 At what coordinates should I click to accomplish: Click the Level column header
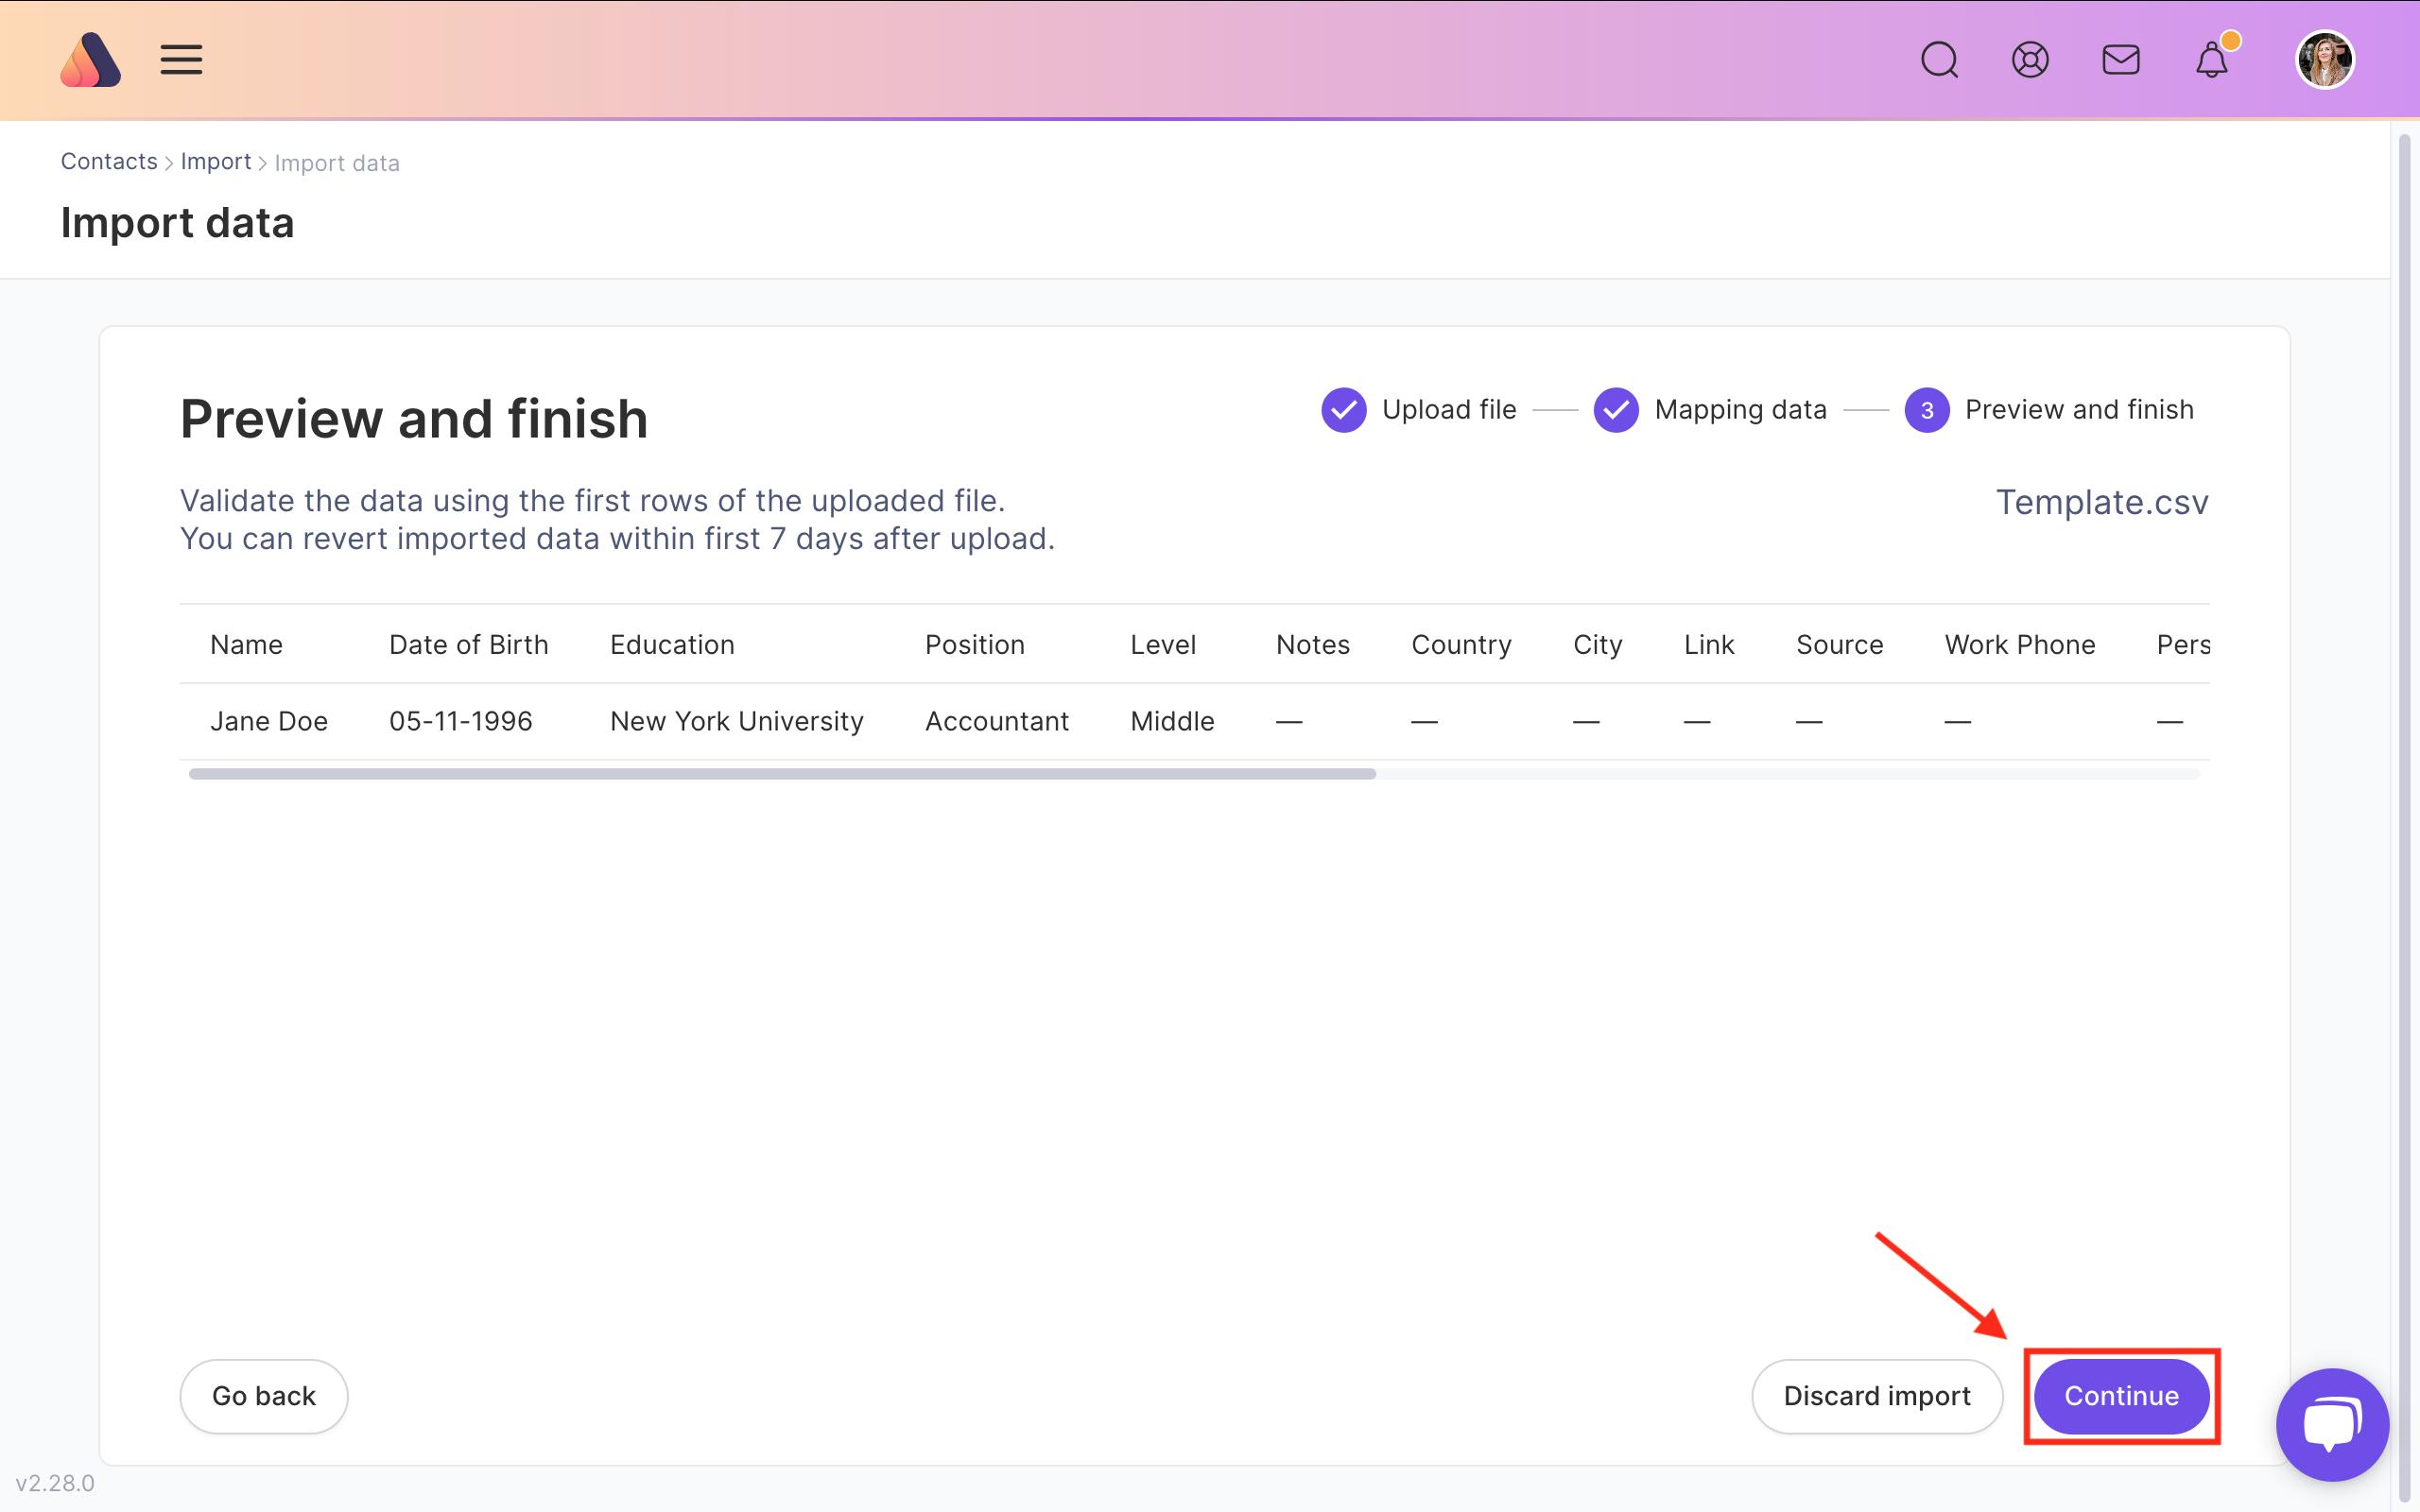[1163, 645]
